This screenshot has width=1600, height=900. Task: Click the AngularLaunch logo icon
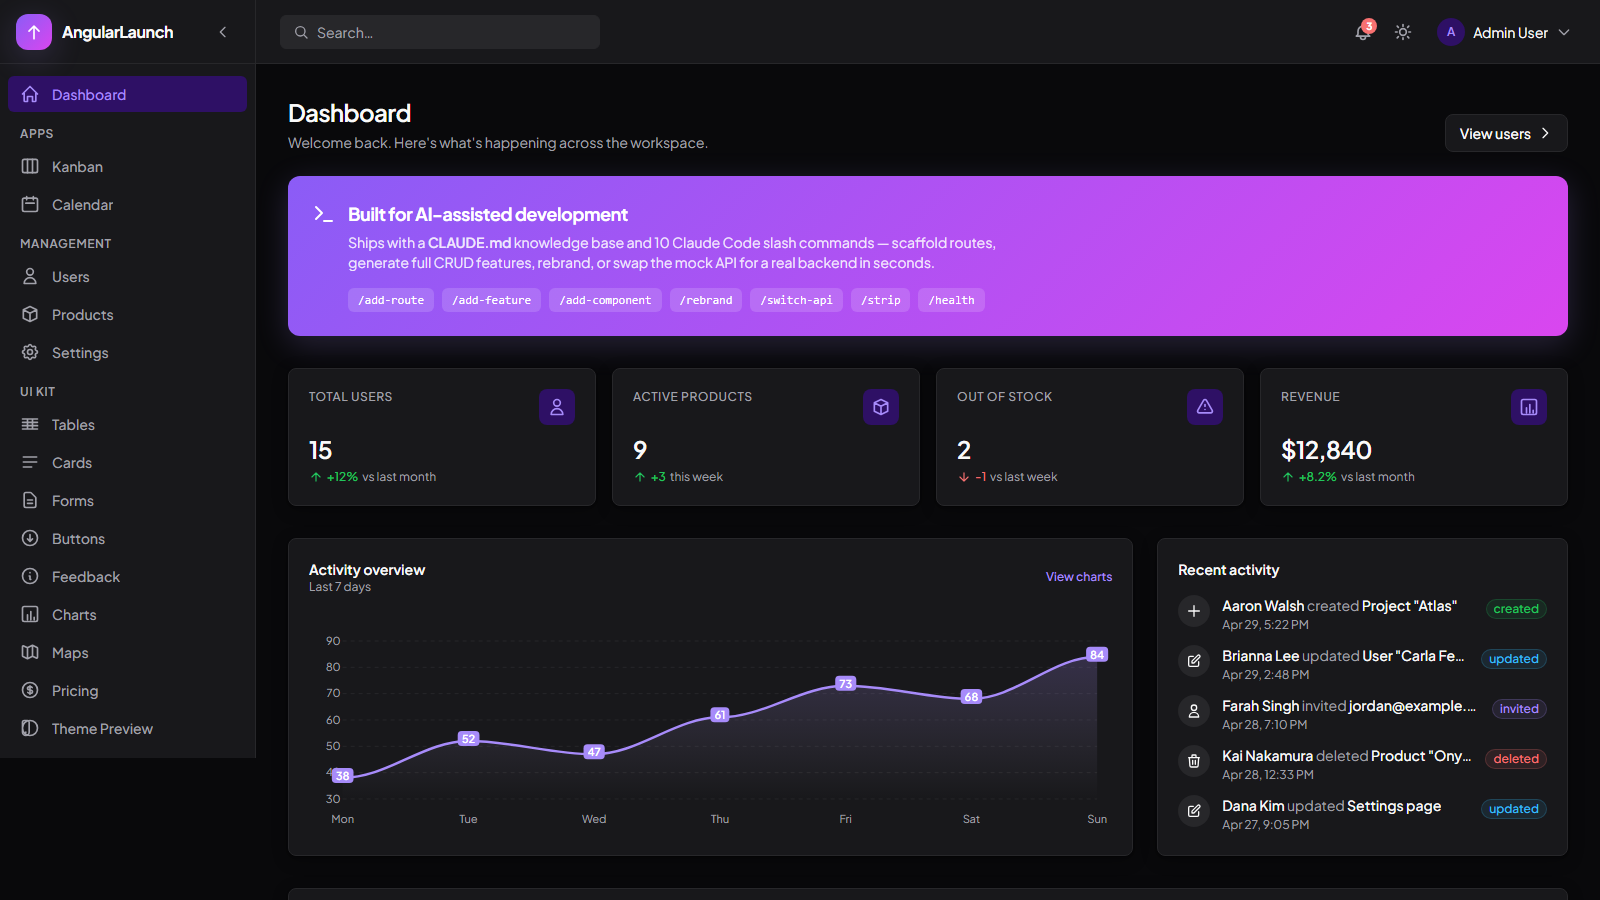[34, 32]
